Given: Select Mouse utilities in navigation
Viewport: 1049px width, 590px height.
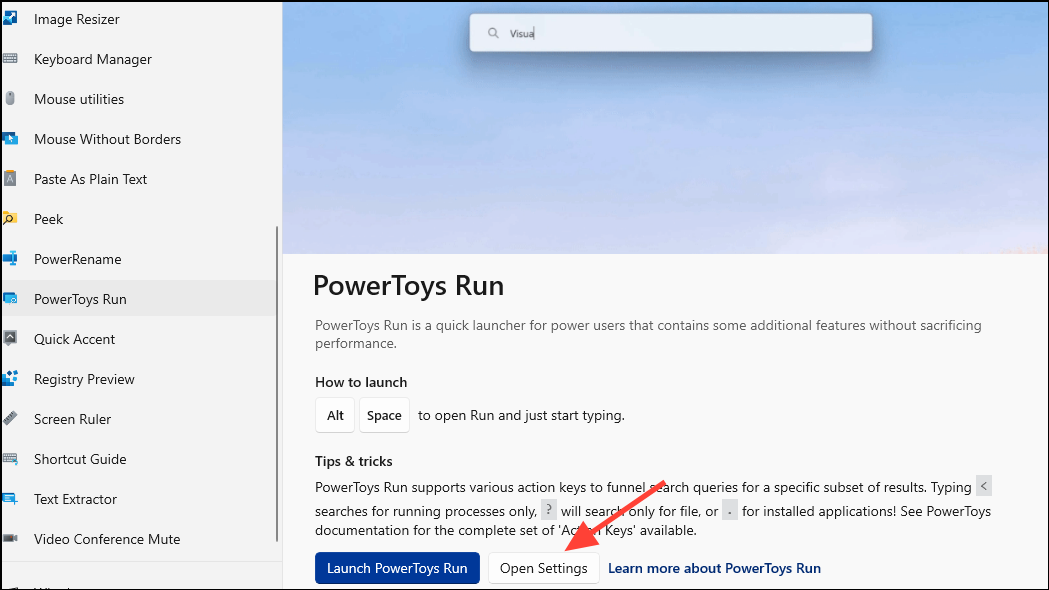Looking at the screenshot, I should 139,99.
